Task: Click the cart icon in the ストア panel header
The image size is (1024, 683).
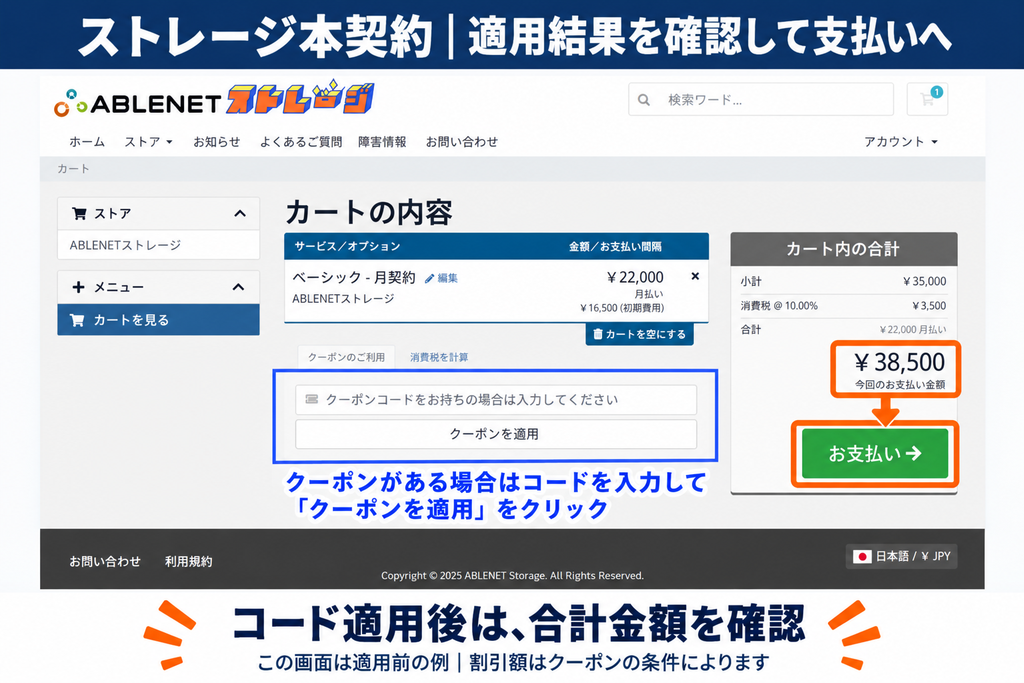Action: point(79,214)
